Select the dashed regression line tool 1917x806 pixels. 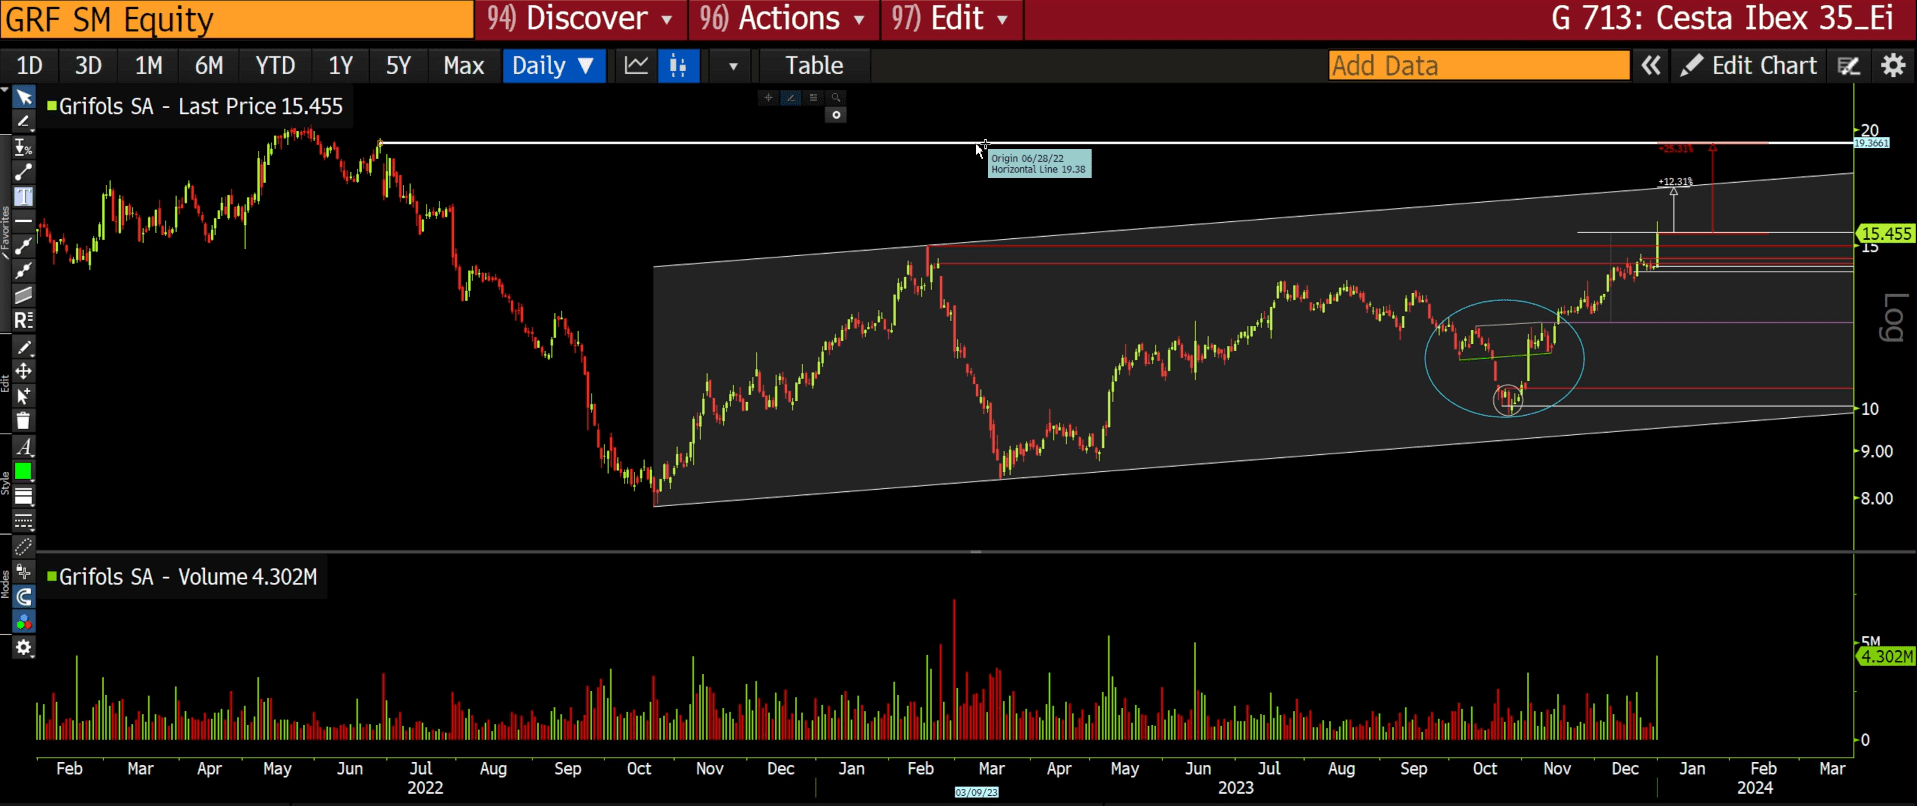[x=23, y=270]
